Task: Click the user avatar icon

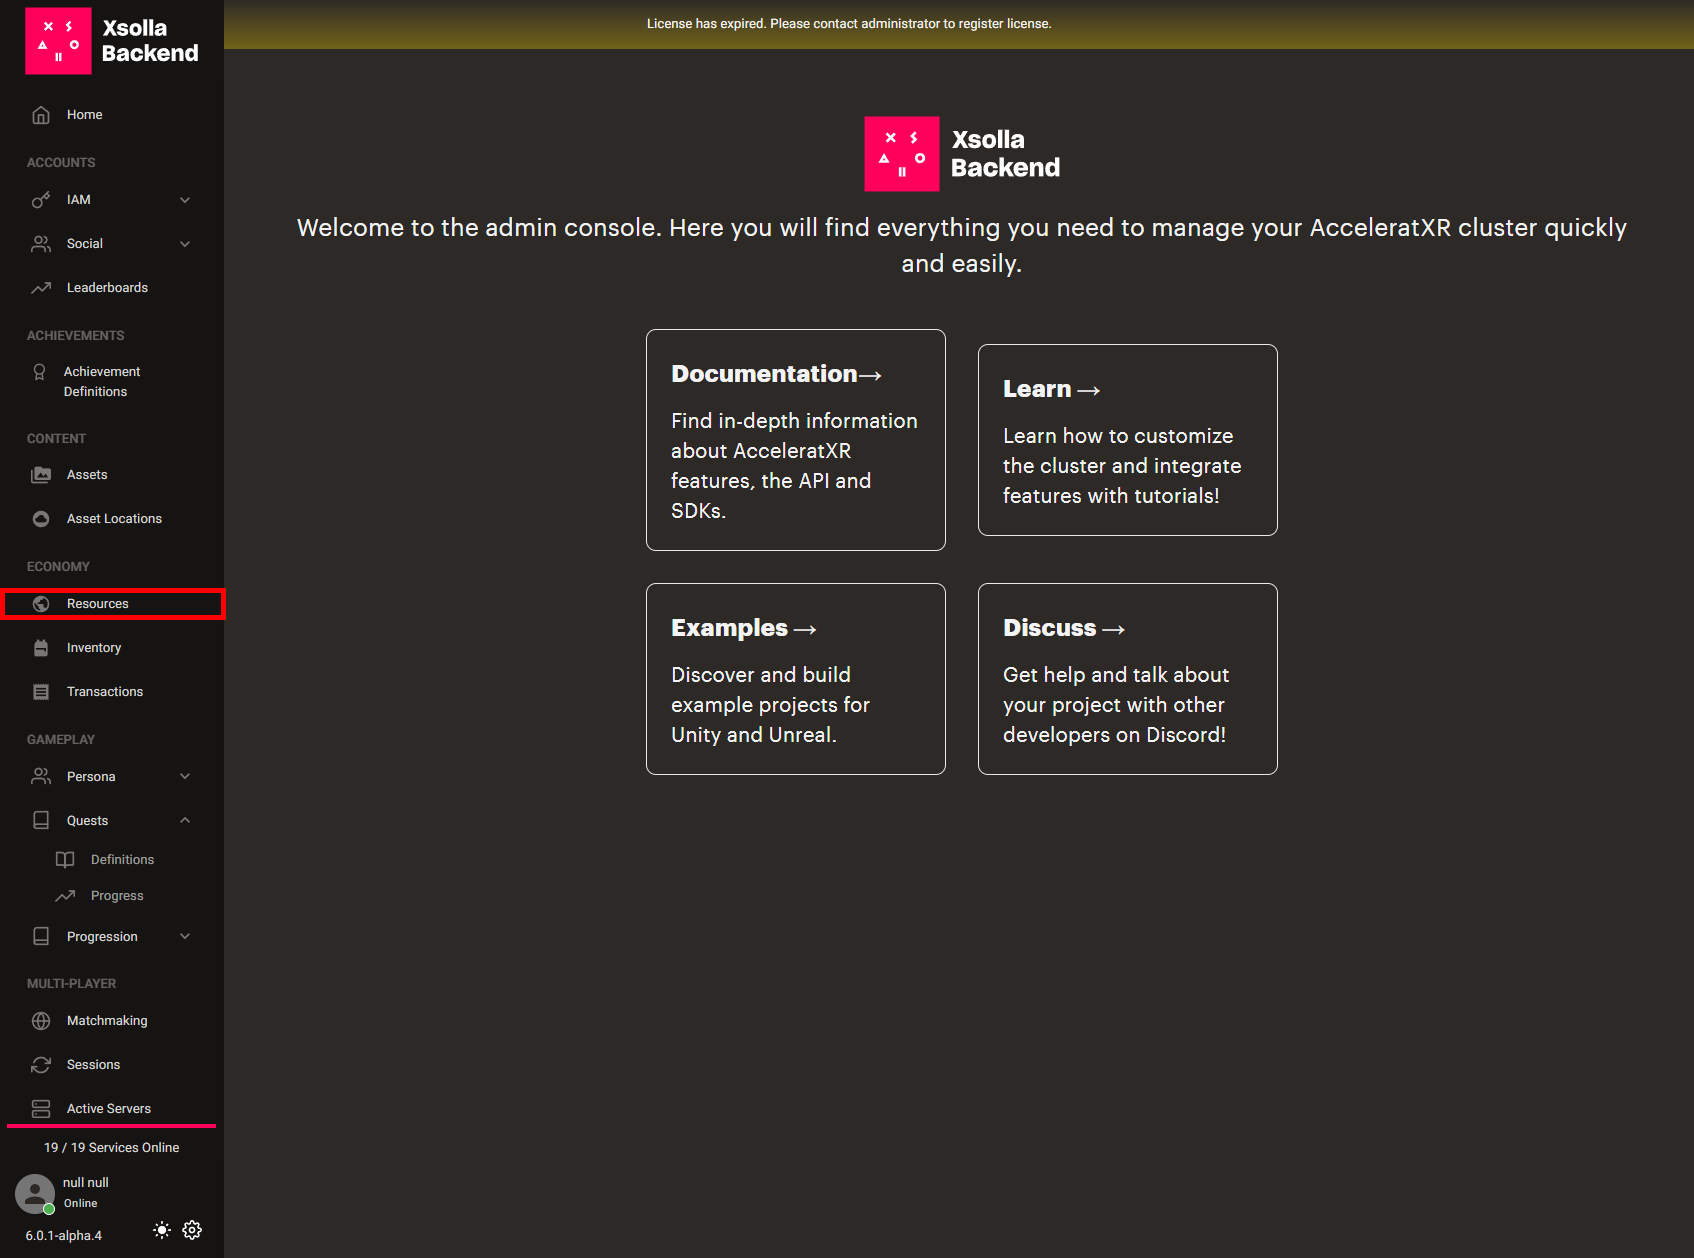Action: pyautogui.click(x=35, y=1194)
